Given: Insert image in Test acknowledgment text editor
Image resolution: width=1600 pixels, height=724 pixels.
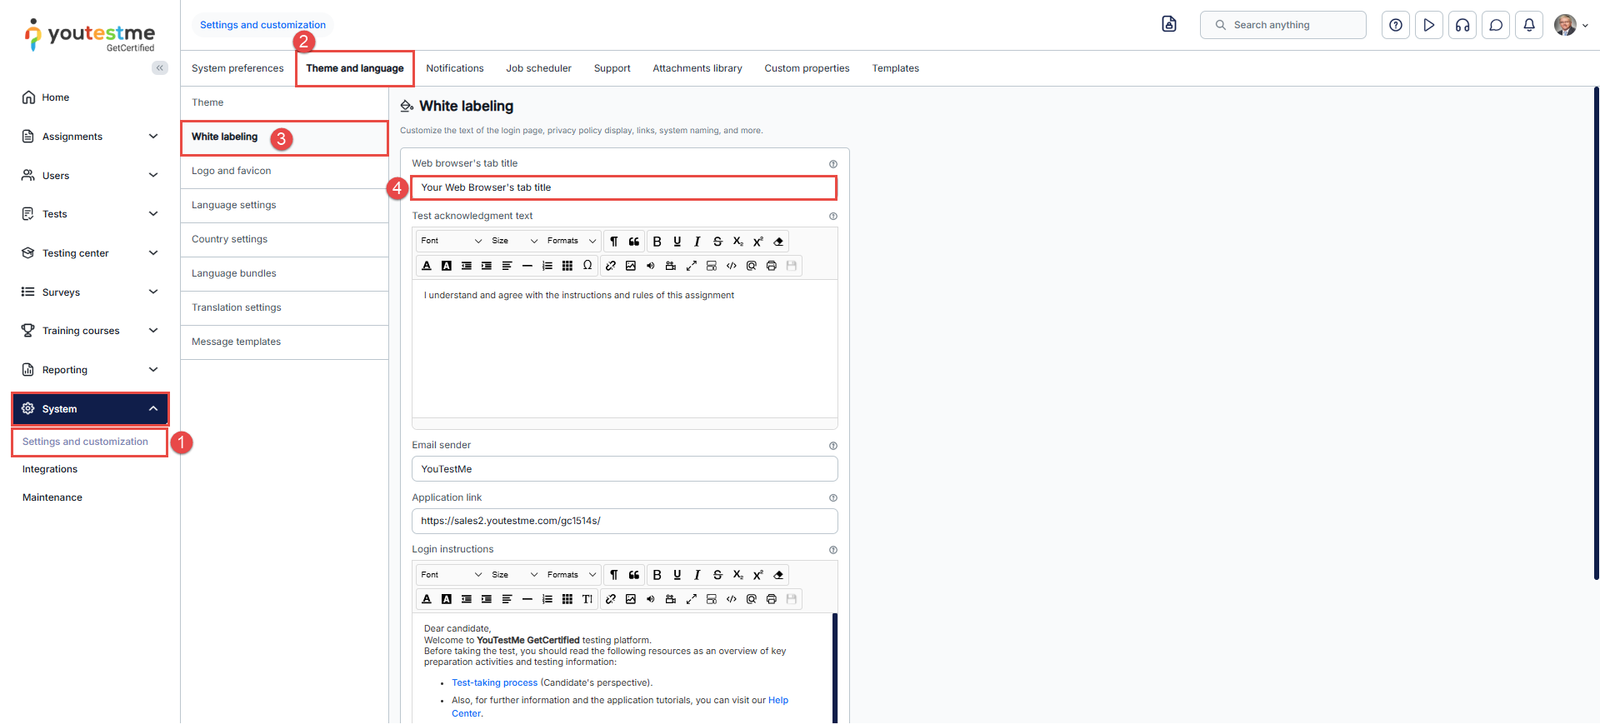Looking at the screenshot, I should [x=630, y=266].
